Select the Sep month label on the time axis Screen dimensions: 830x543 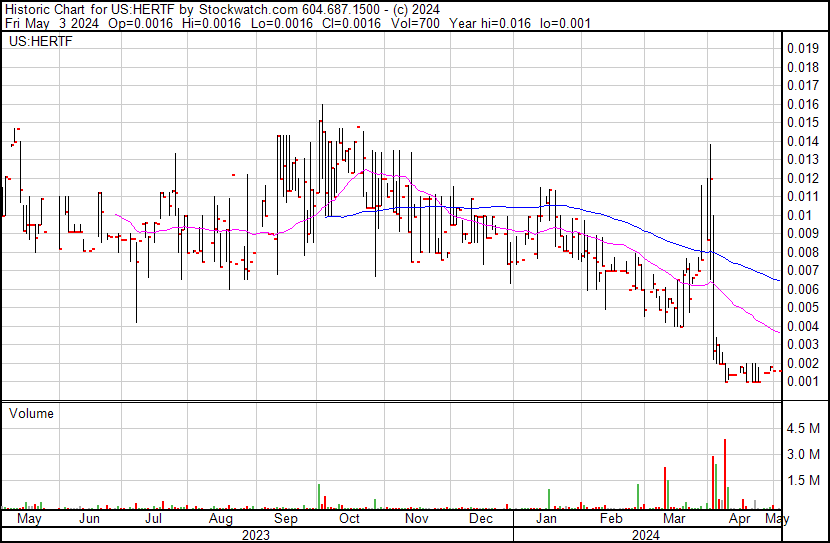[x=286, y=518]
